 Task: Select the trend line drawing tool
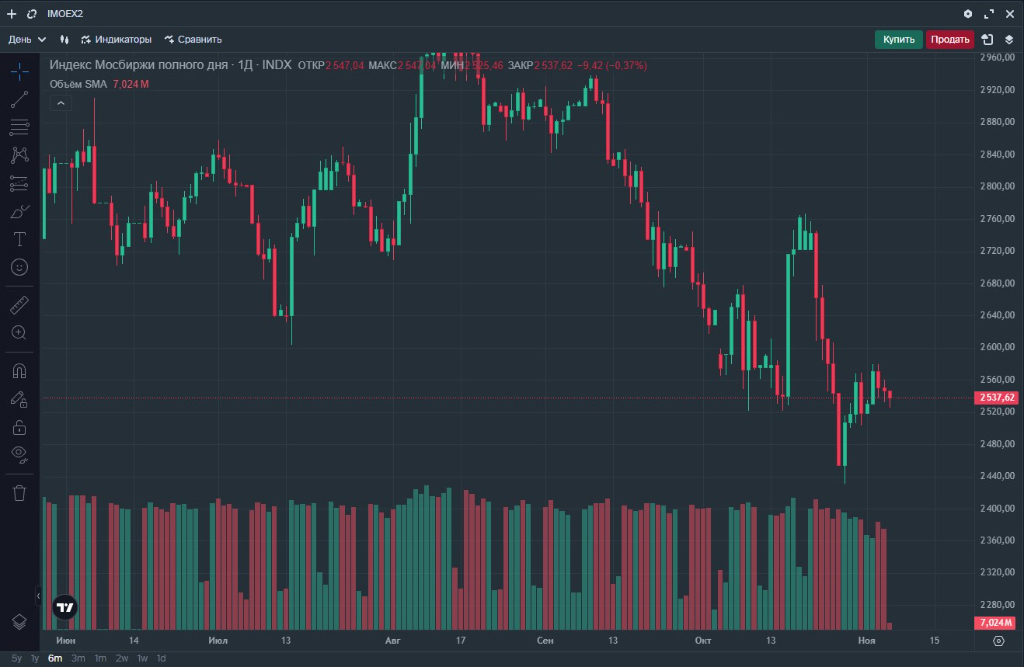[x=19, y=99]
